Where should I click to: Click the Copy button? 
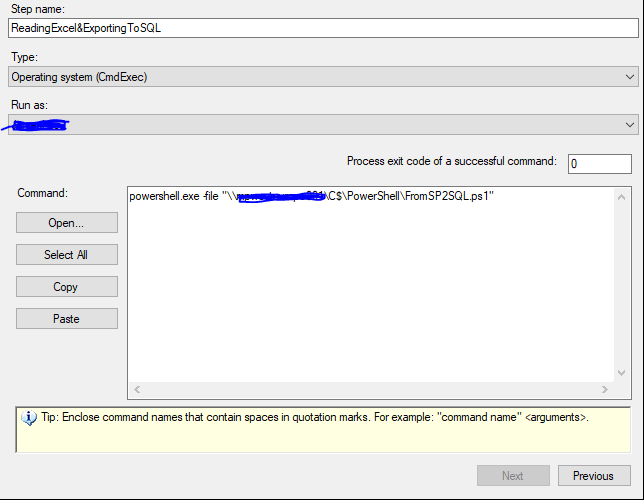[x=67, y=287]
